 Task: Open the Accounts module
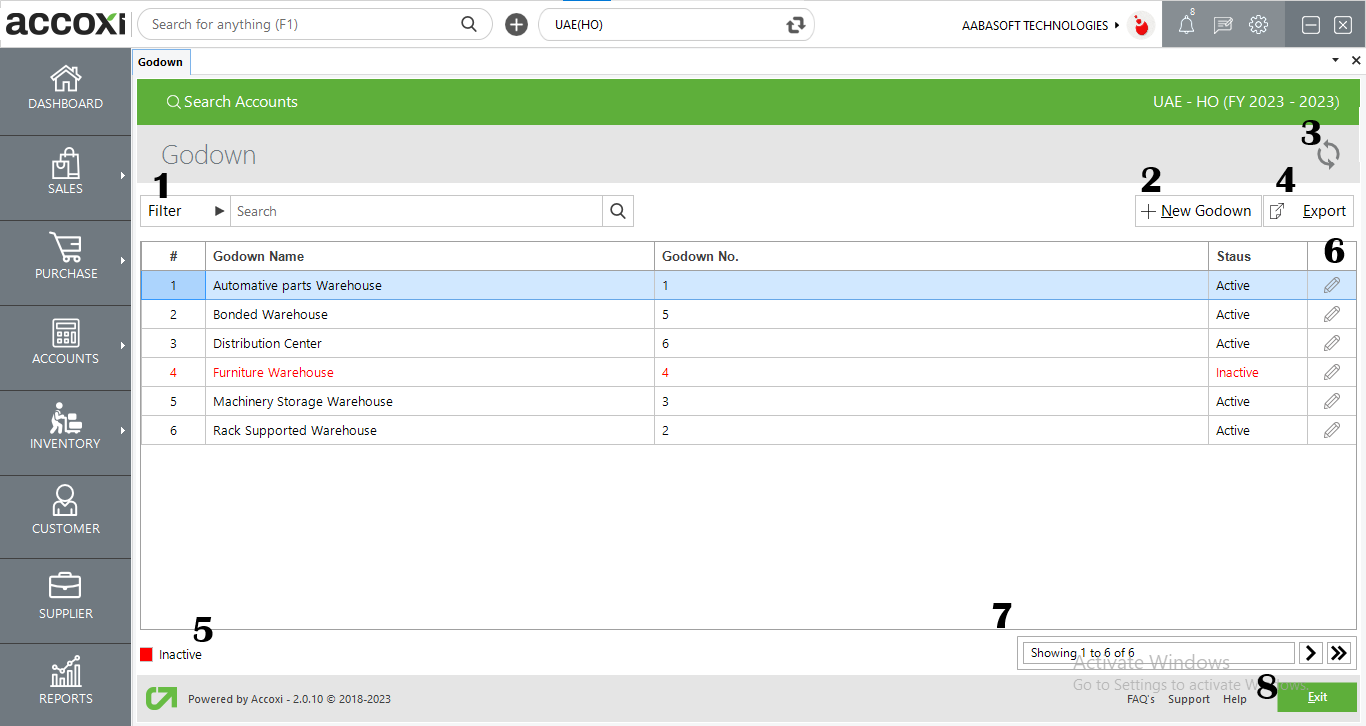[65, 347]
